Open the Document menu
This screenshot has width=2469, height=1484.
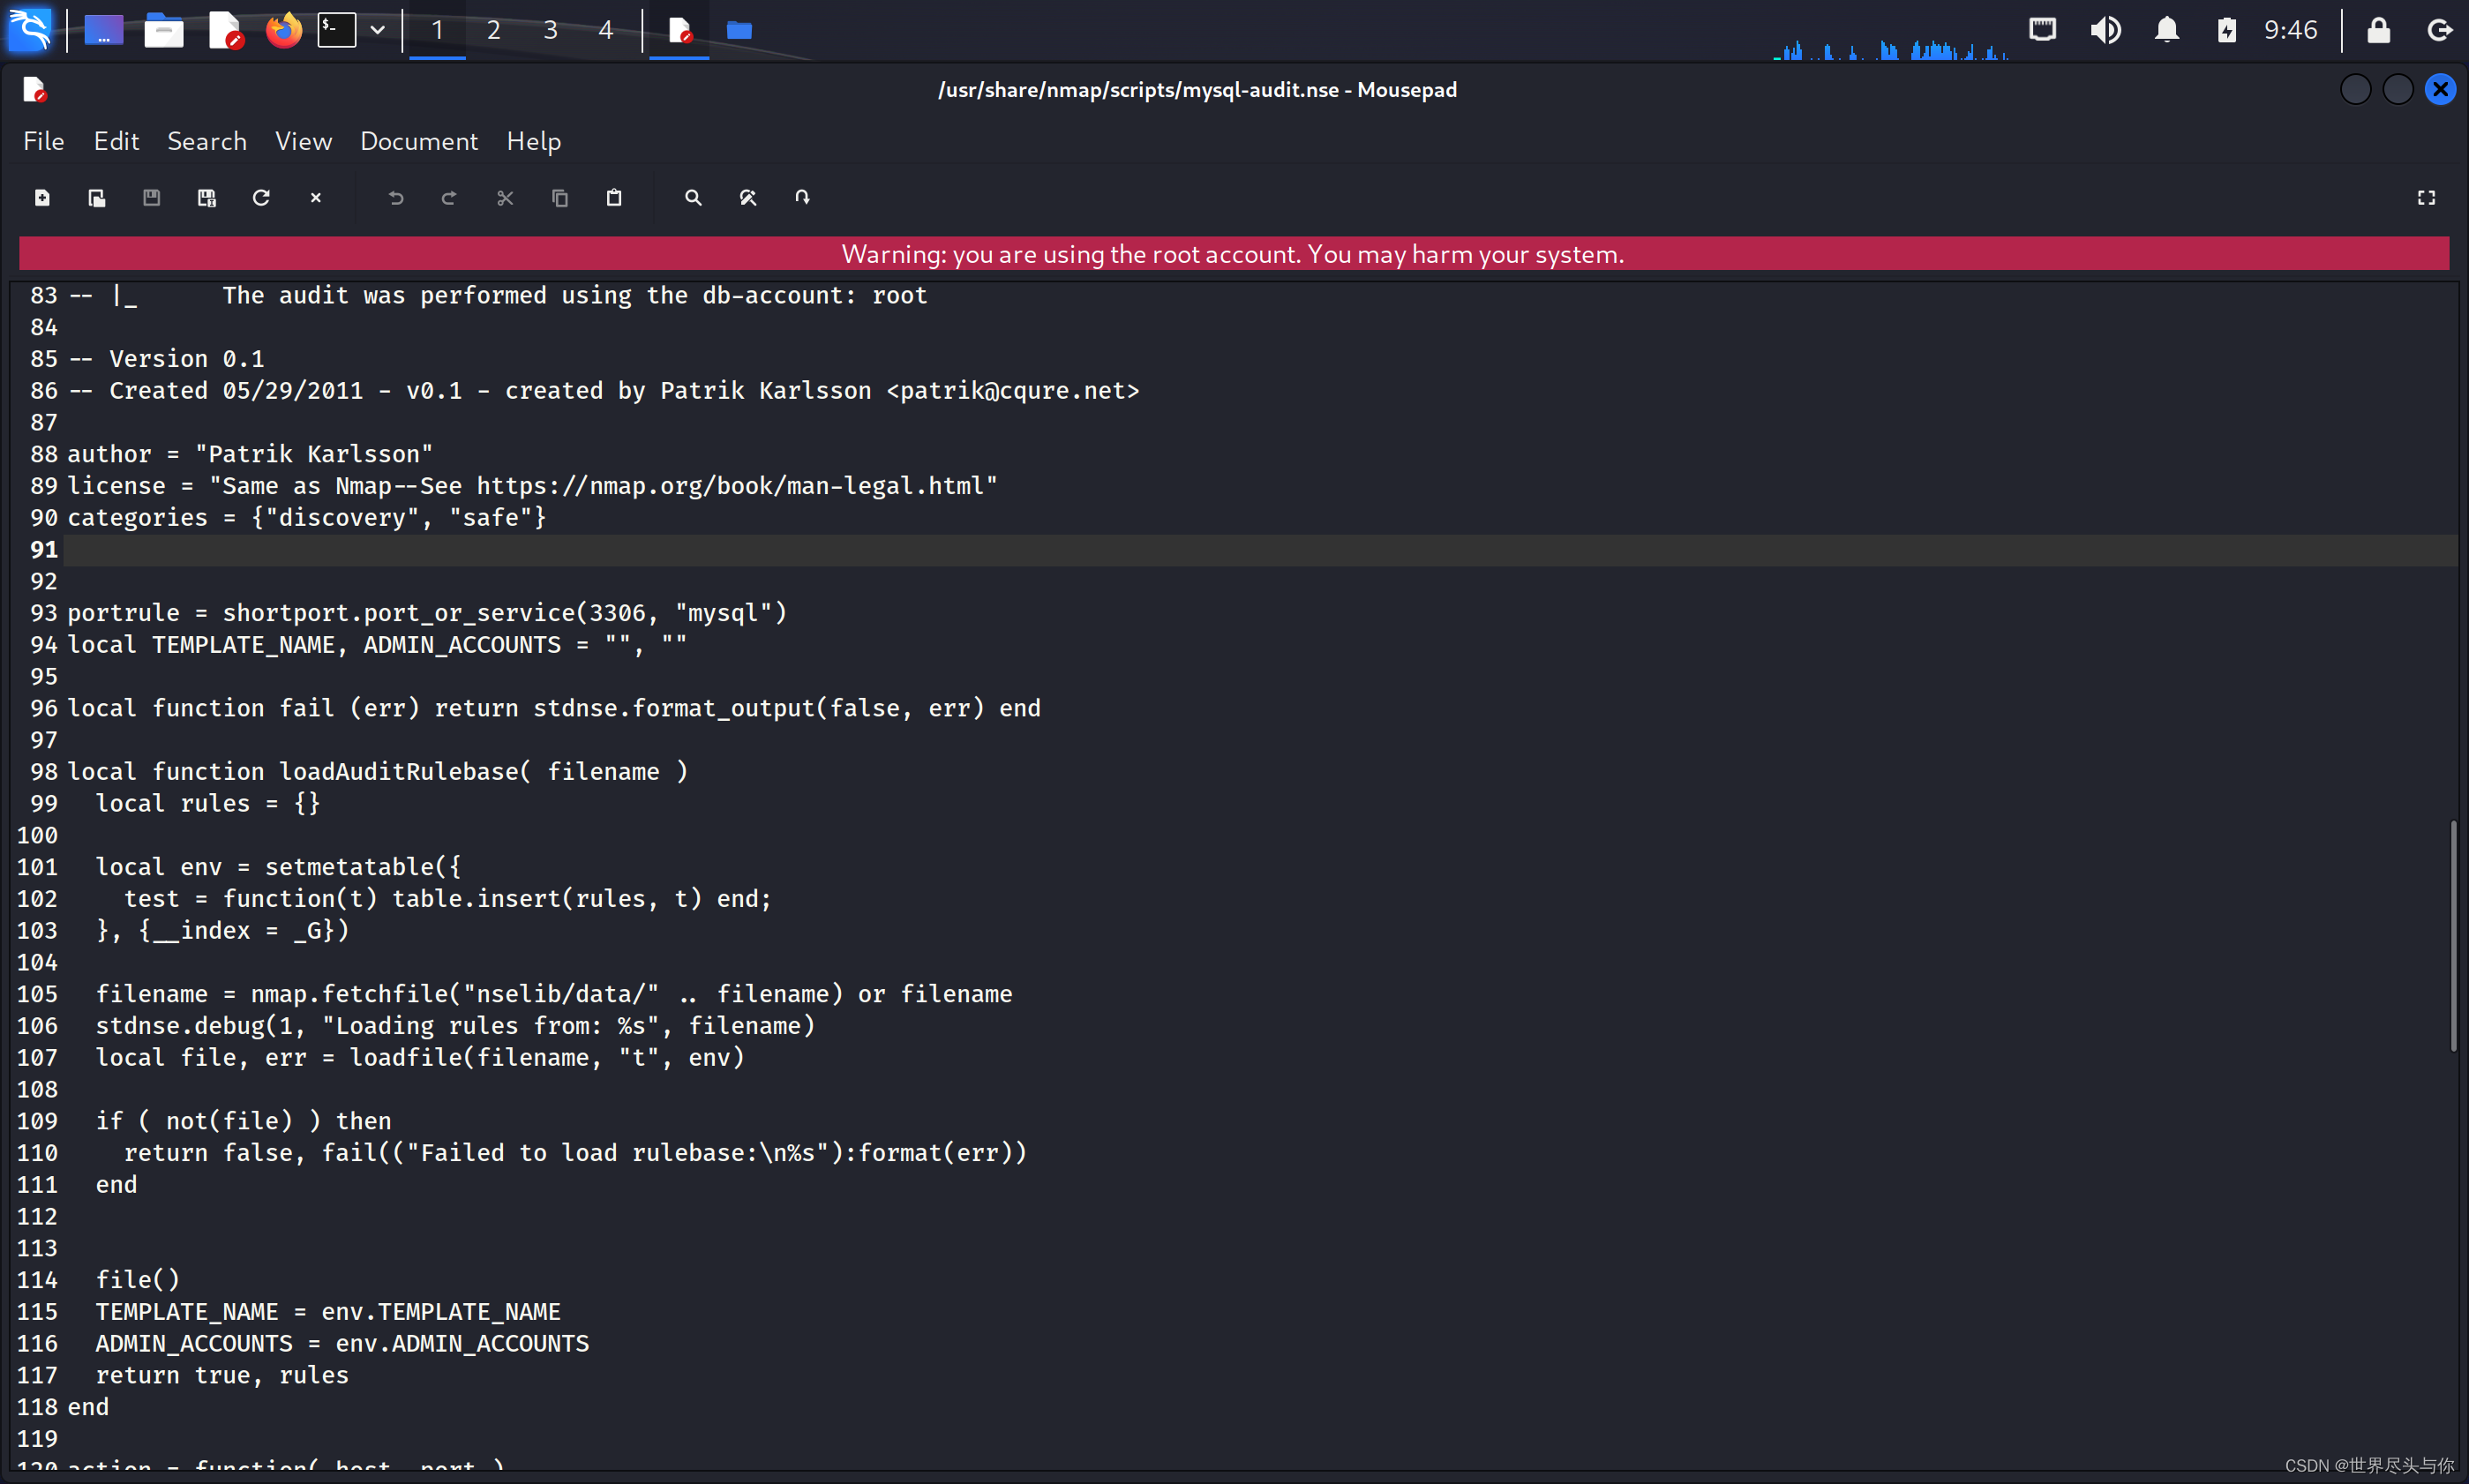[x=419, y=141]
